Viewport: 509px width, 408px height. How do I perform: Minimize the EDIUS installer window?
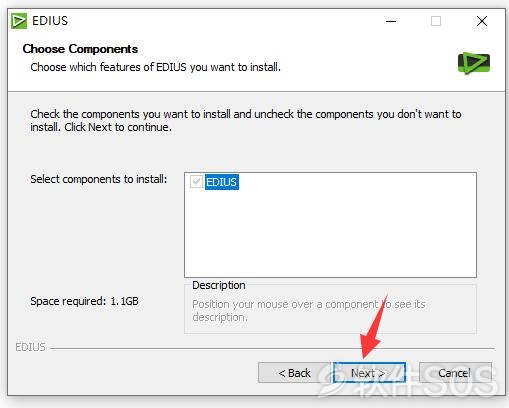tap(391, 21)
